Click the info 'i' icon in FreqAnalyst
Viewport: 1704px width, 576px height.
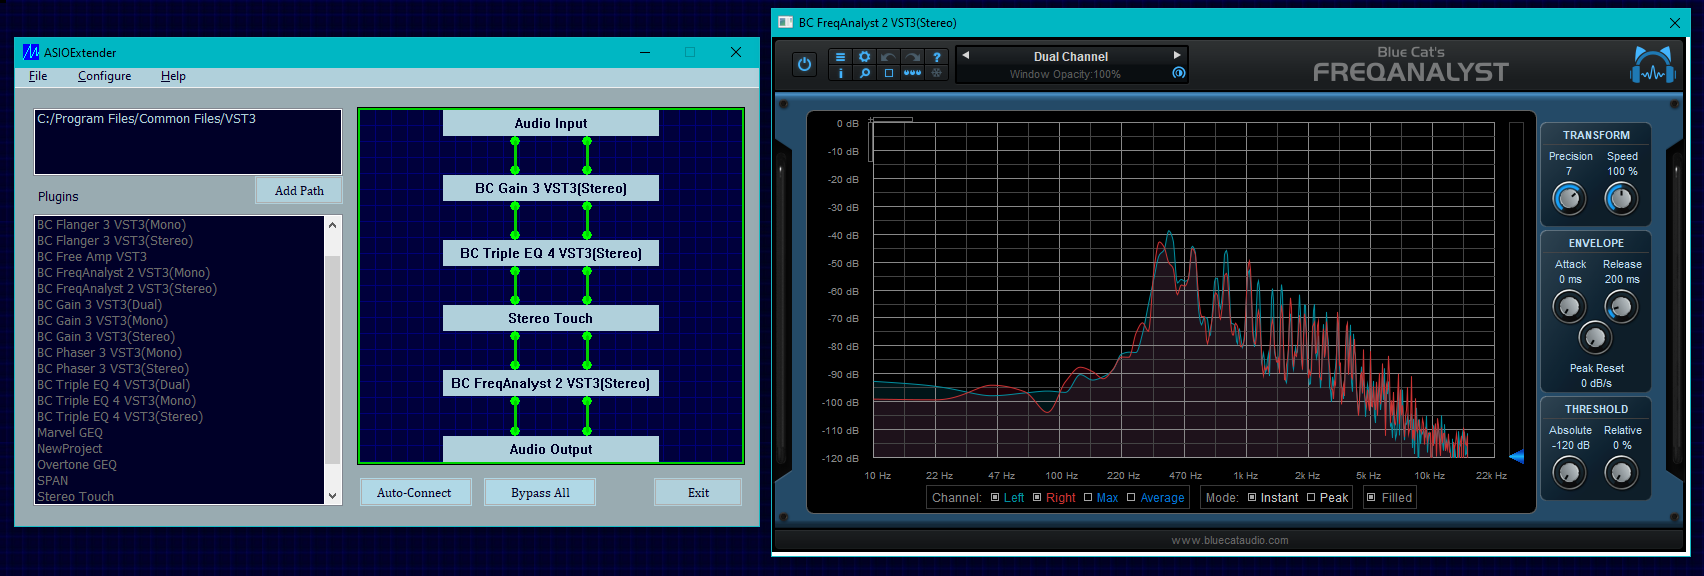(840, 73)
